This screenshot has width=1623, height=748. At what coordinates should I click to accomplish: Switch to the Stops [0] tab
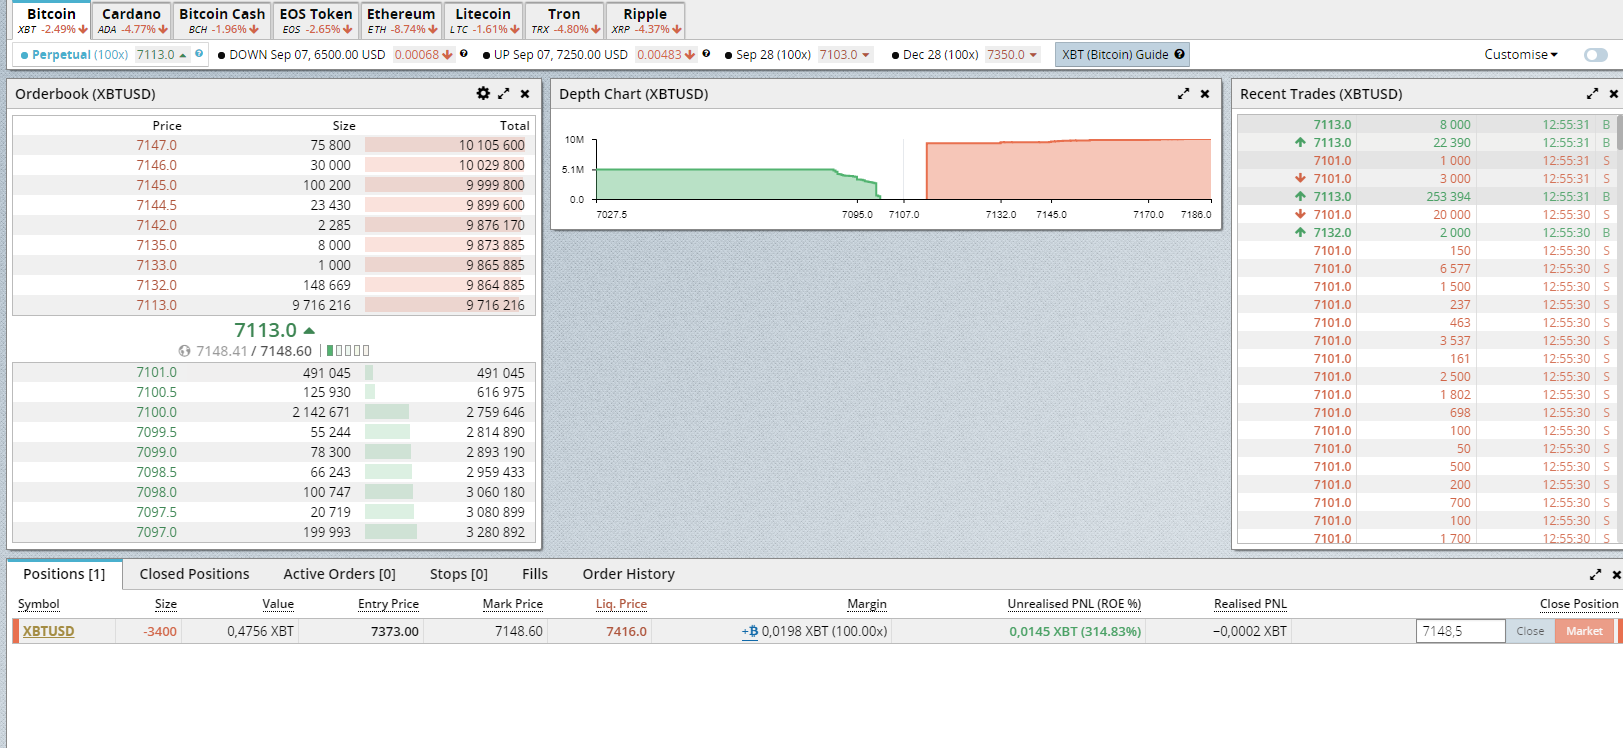[459, 574]
